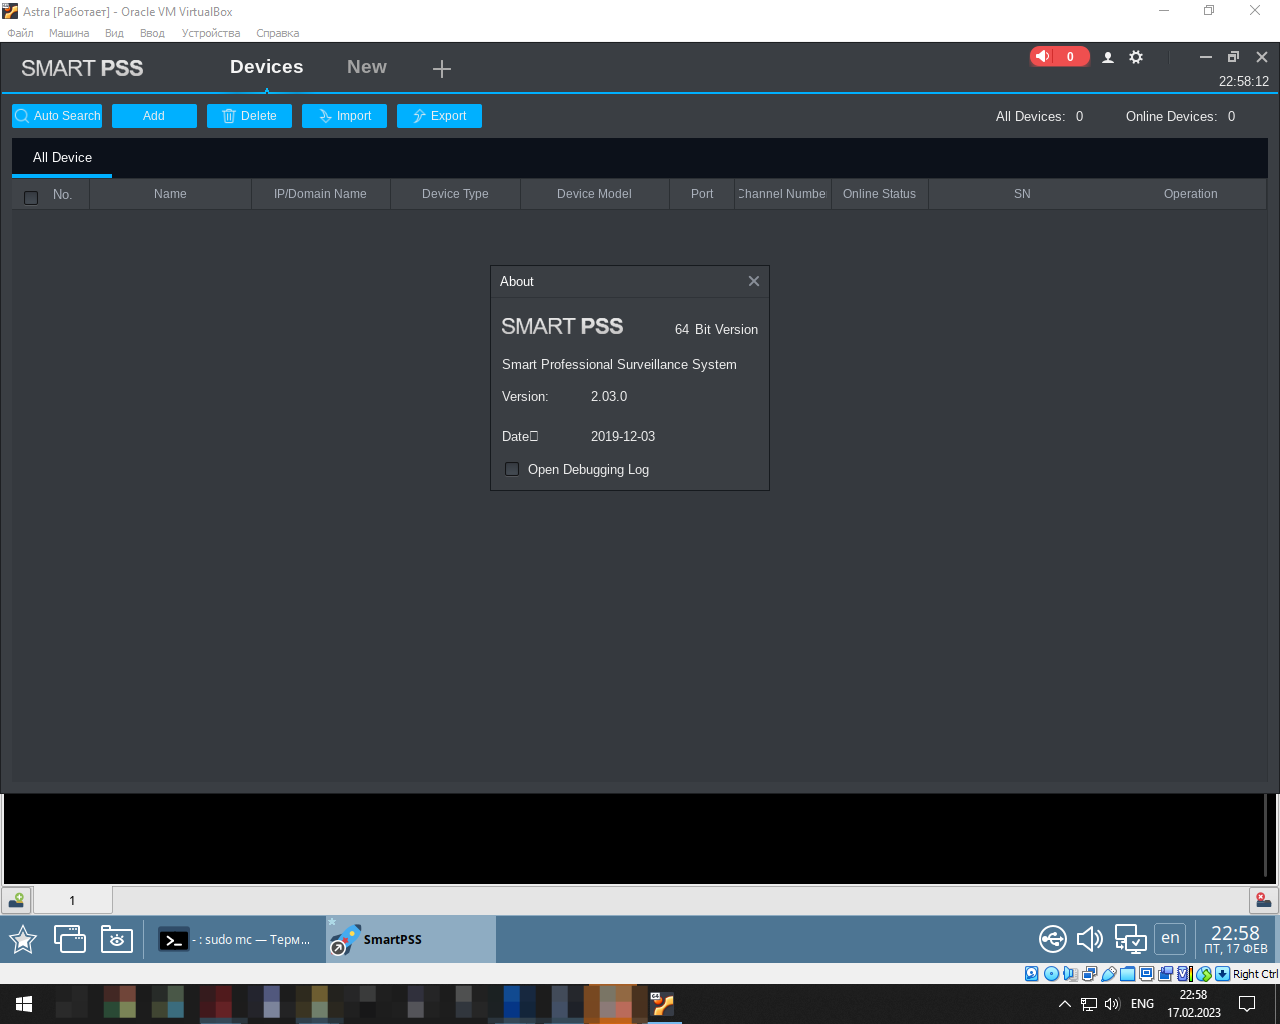Image resolution: width=1280 pixels, height=1024 pixels.
Task: Click the close terminal tab icon
Action: tap(1263, 900)
